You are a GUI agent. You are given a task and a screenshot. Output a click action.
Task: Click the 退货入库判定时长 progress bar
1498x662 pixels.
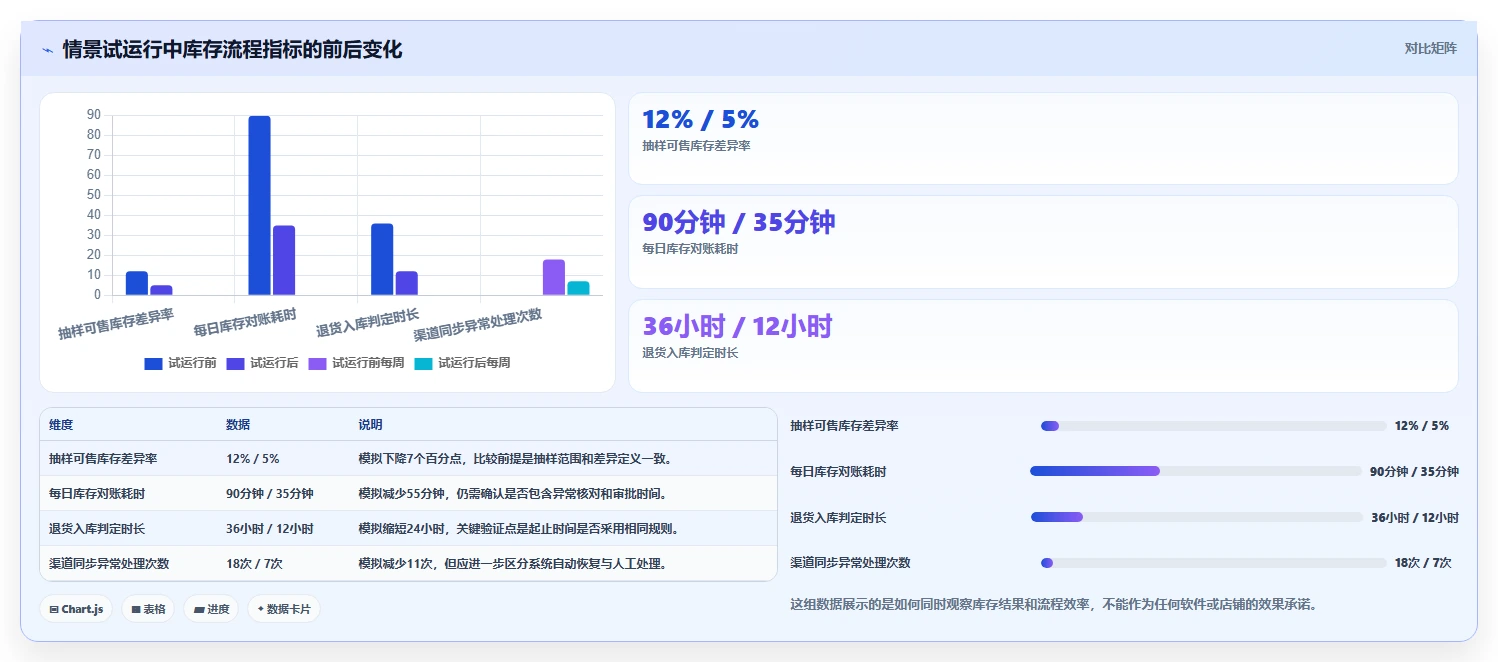click(x=1197, y=517)
